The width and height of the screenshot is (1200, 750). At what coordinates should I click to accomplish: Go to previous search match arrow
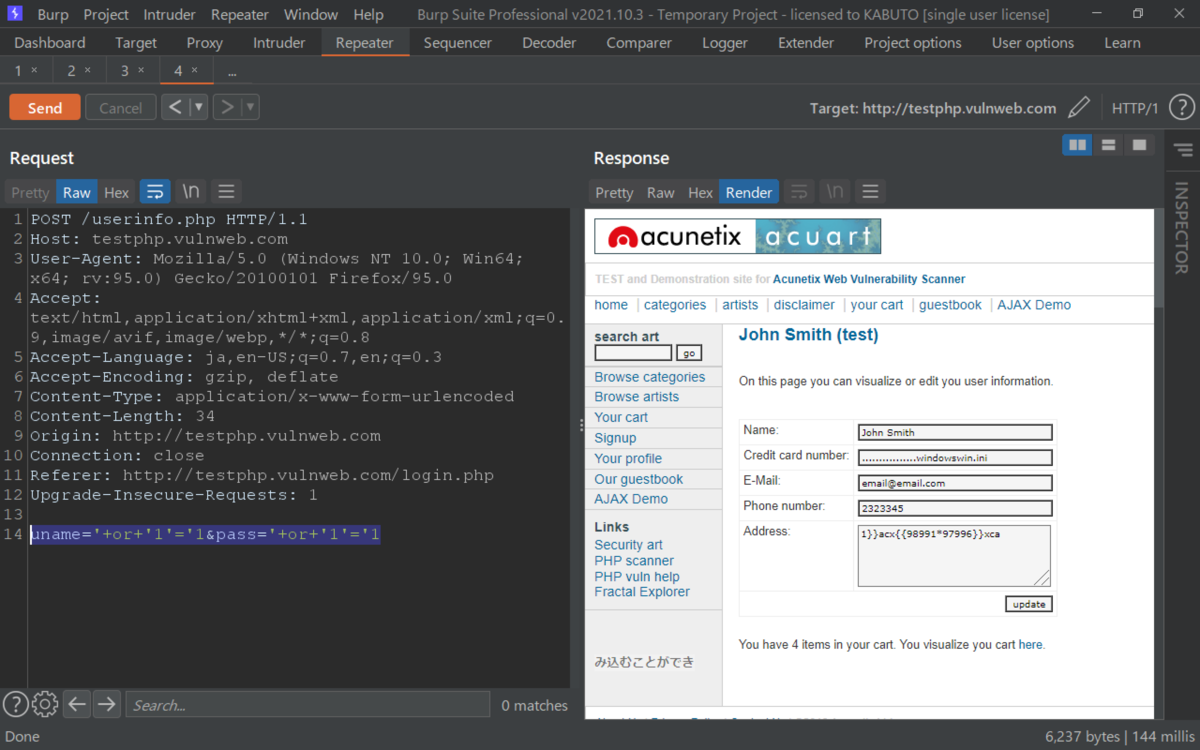click(x=77, y=705)
